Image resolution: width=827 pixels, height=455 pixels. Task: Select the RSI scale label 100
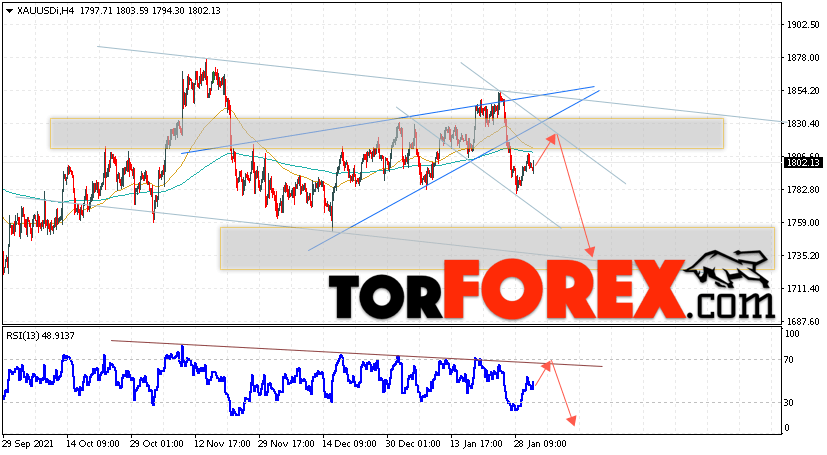(792, 334)
